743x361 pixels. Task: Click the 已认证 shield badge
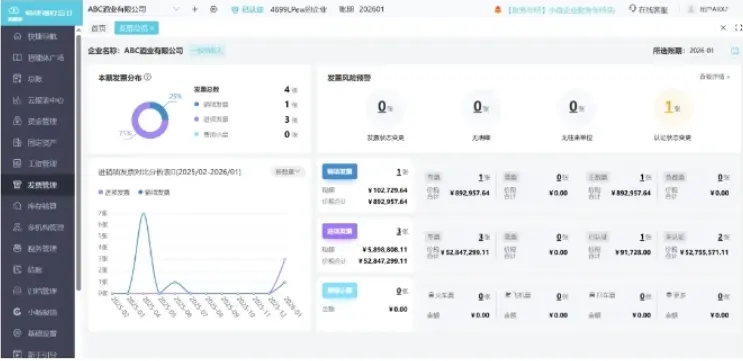point(247,9)
